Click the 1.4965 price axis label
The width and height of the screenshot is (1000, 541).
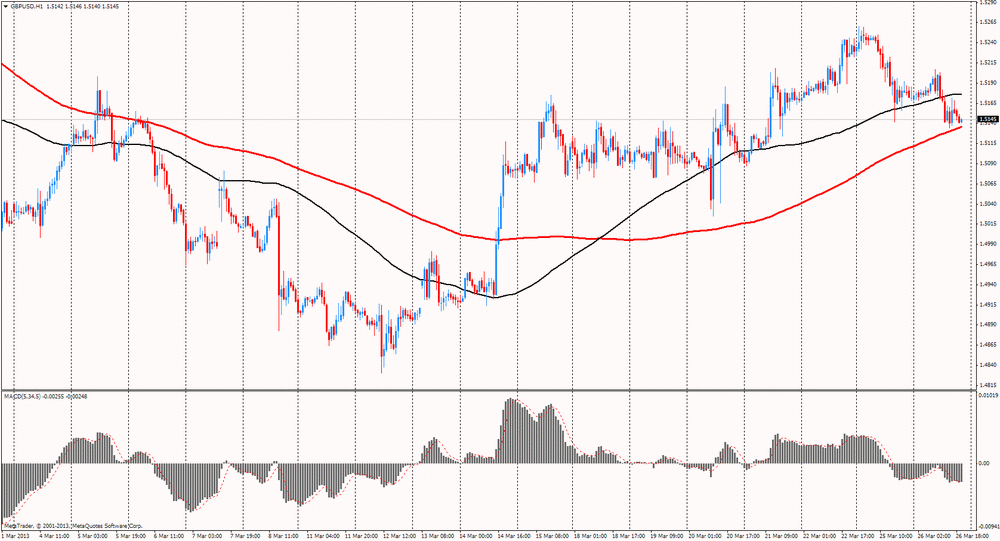pyautogui.click(x=987, y=264)
